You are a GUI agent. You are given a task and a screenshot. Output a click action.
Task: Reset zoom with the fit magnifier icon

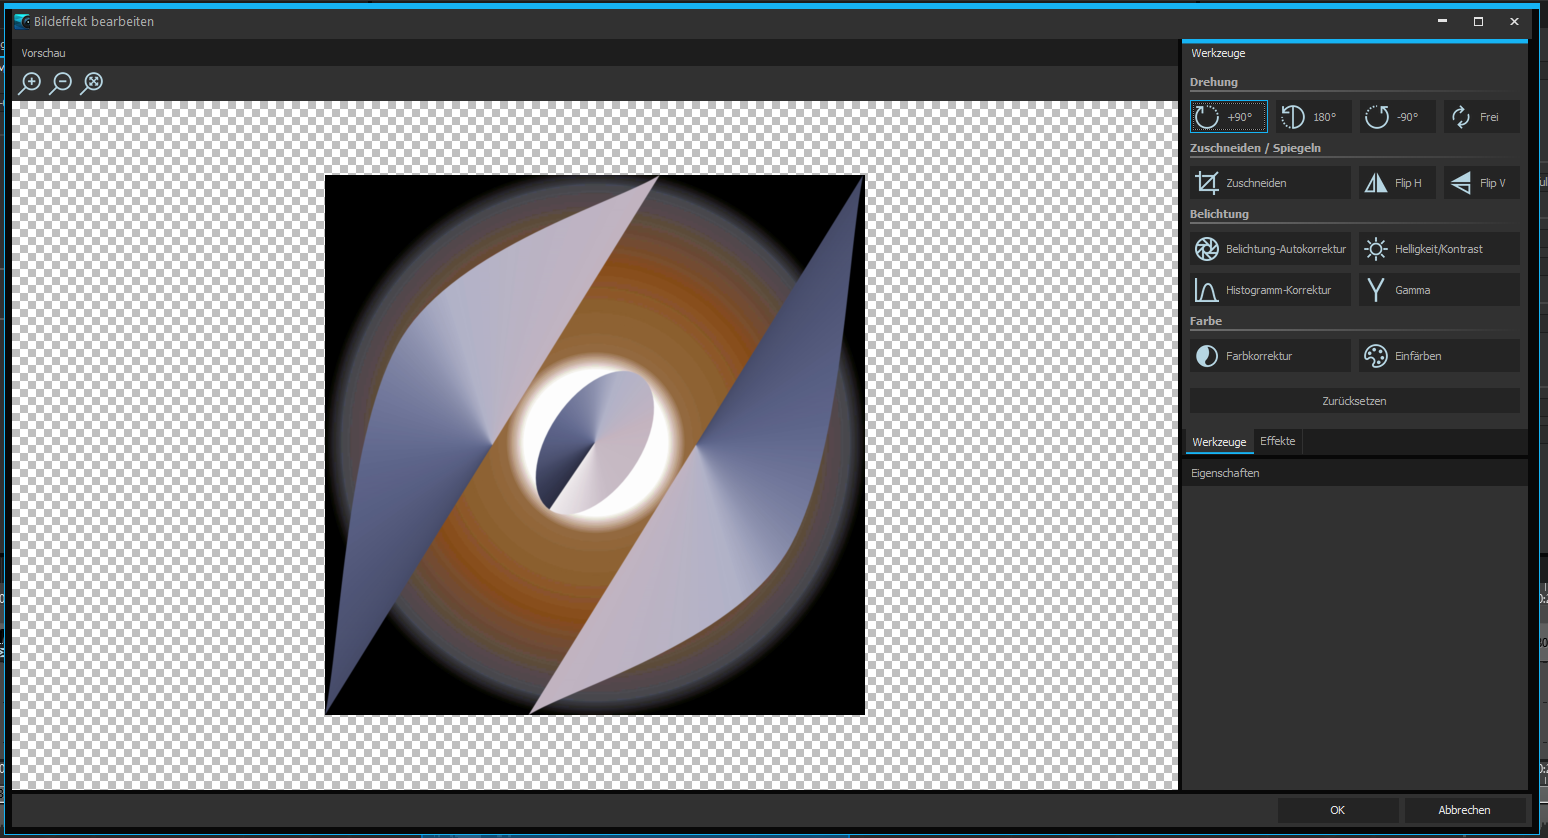point(92,83)
